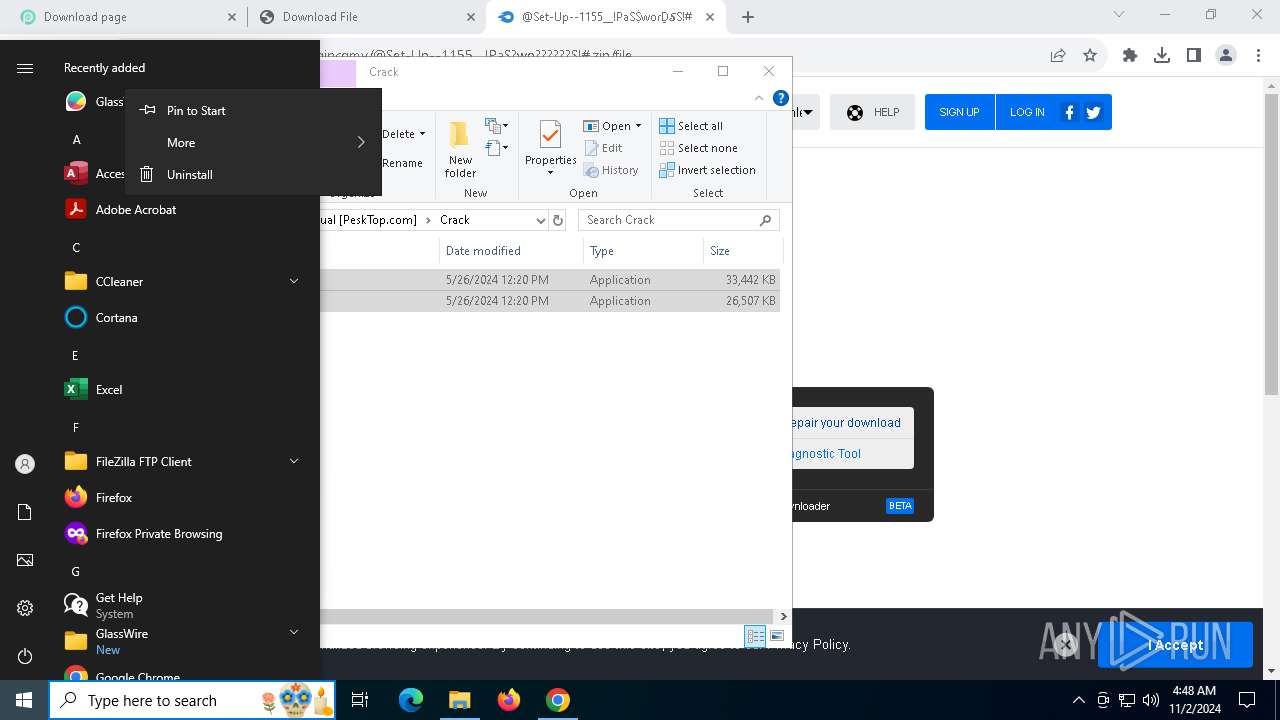Refresh the Crack folder address bar

tap(558, 220)
